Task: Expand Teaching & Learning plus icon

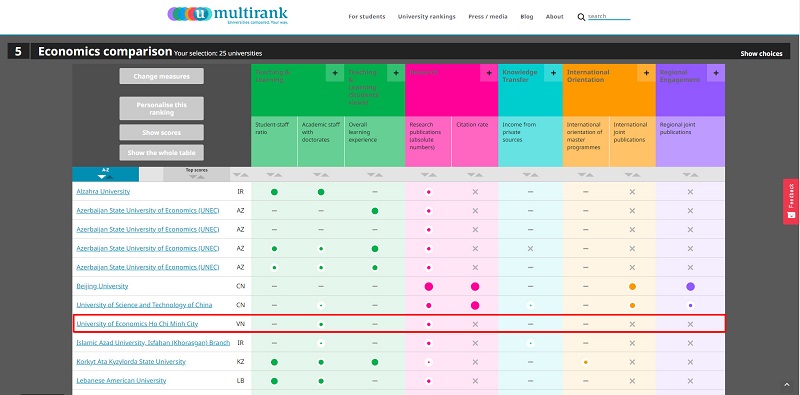Action: [x=335, y=73]
